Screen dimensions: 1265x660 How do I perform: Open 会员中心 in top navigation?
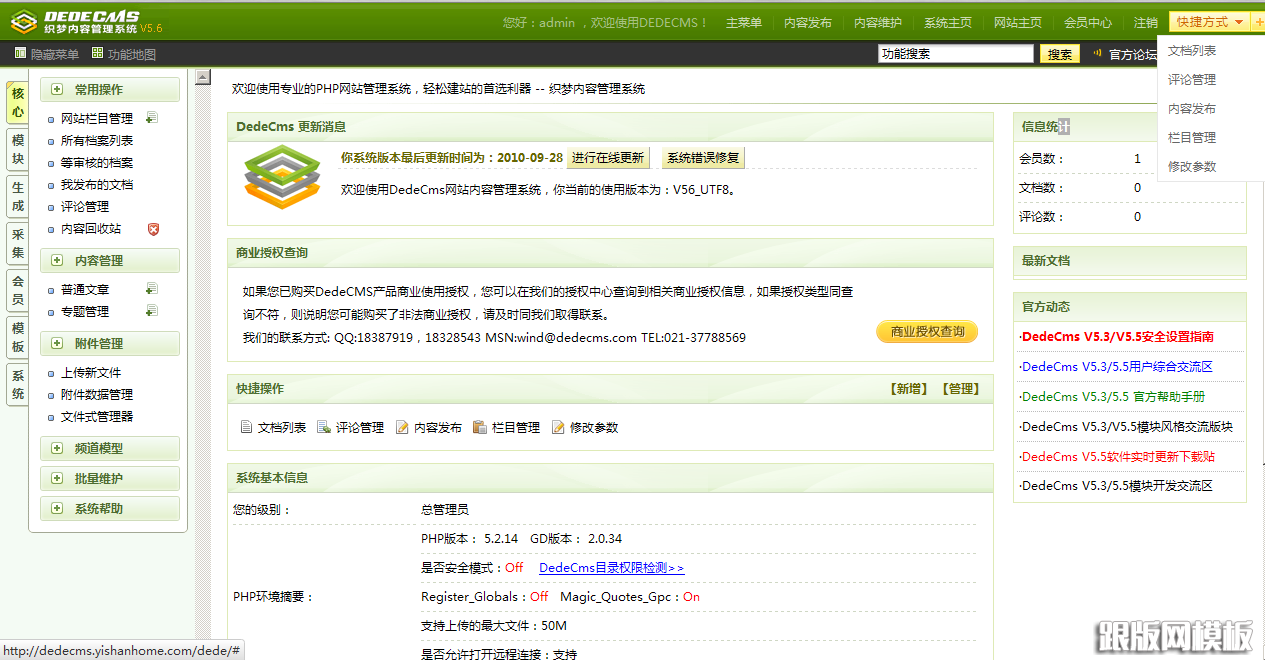(1088, 23)
